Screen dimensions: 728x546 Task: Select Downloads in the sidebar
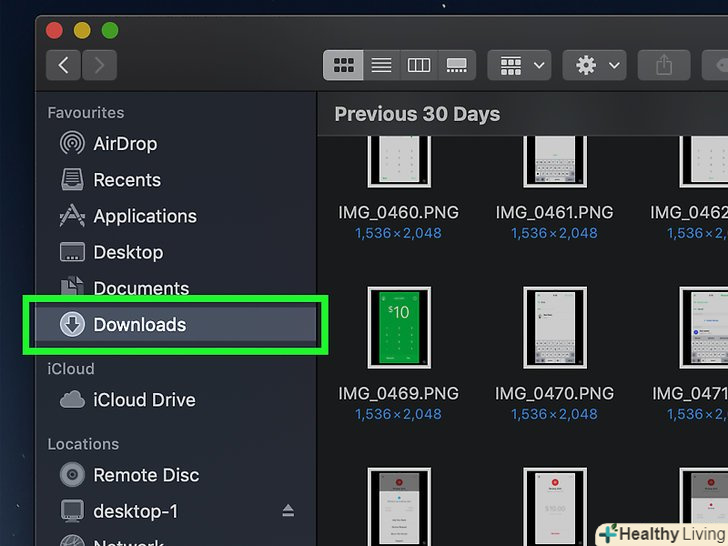pyautogui.click(x=139, y=325)
